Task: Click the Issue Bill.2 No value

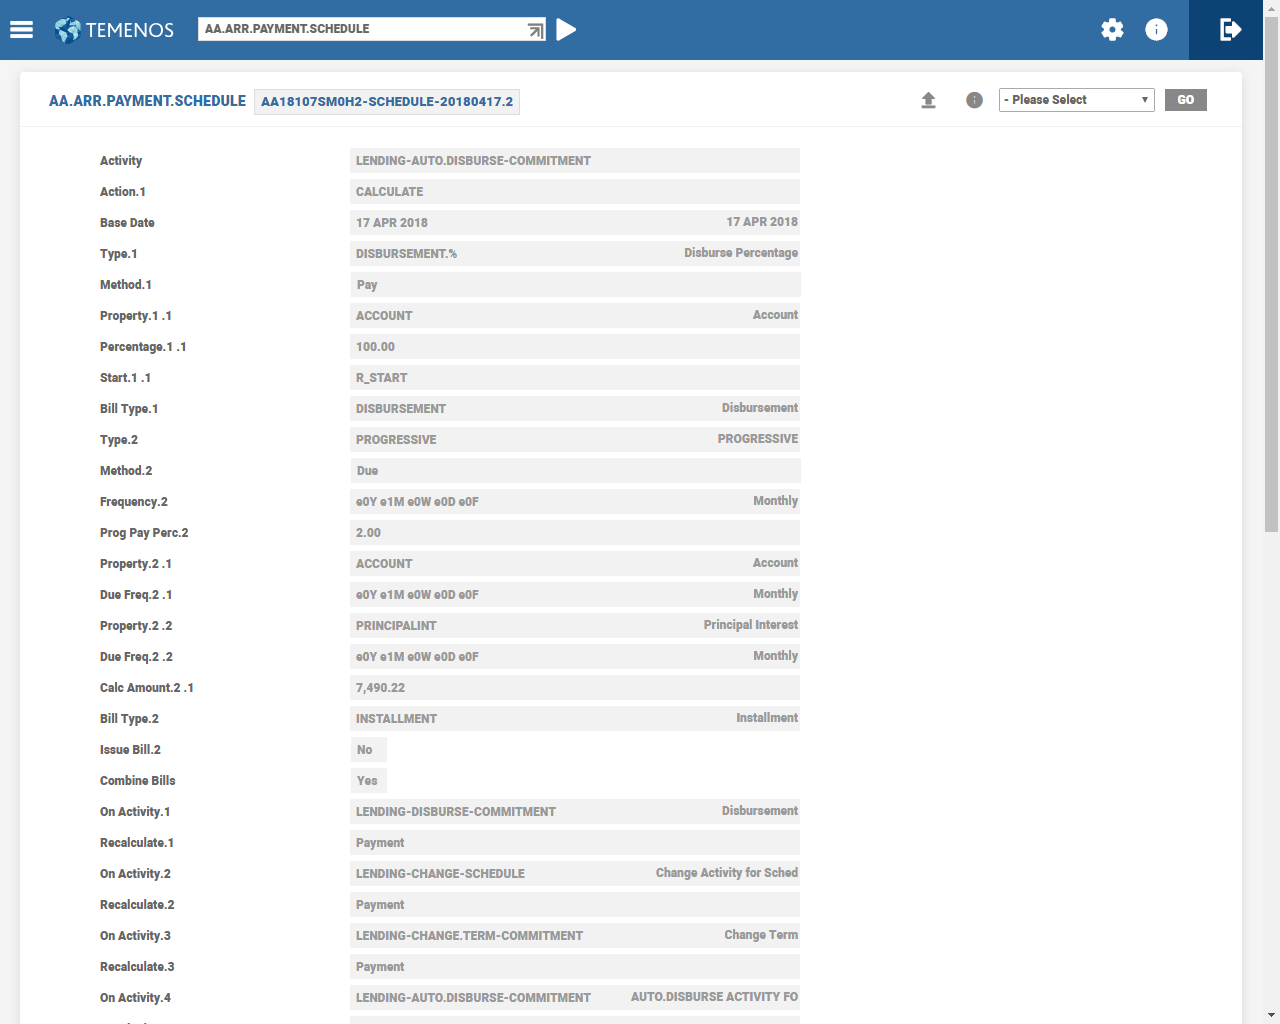Action: (x=365, y=750)
